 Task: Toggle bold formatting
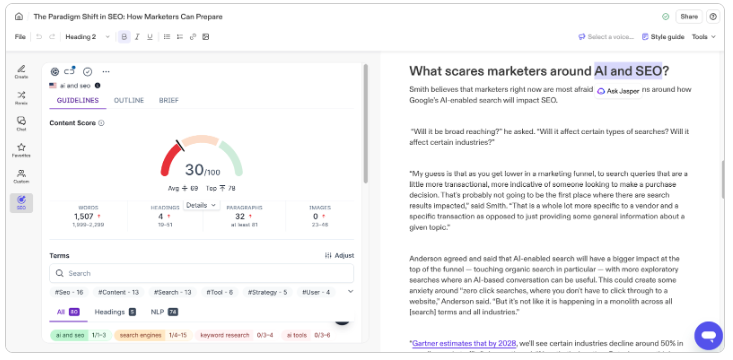click(124, 37)
